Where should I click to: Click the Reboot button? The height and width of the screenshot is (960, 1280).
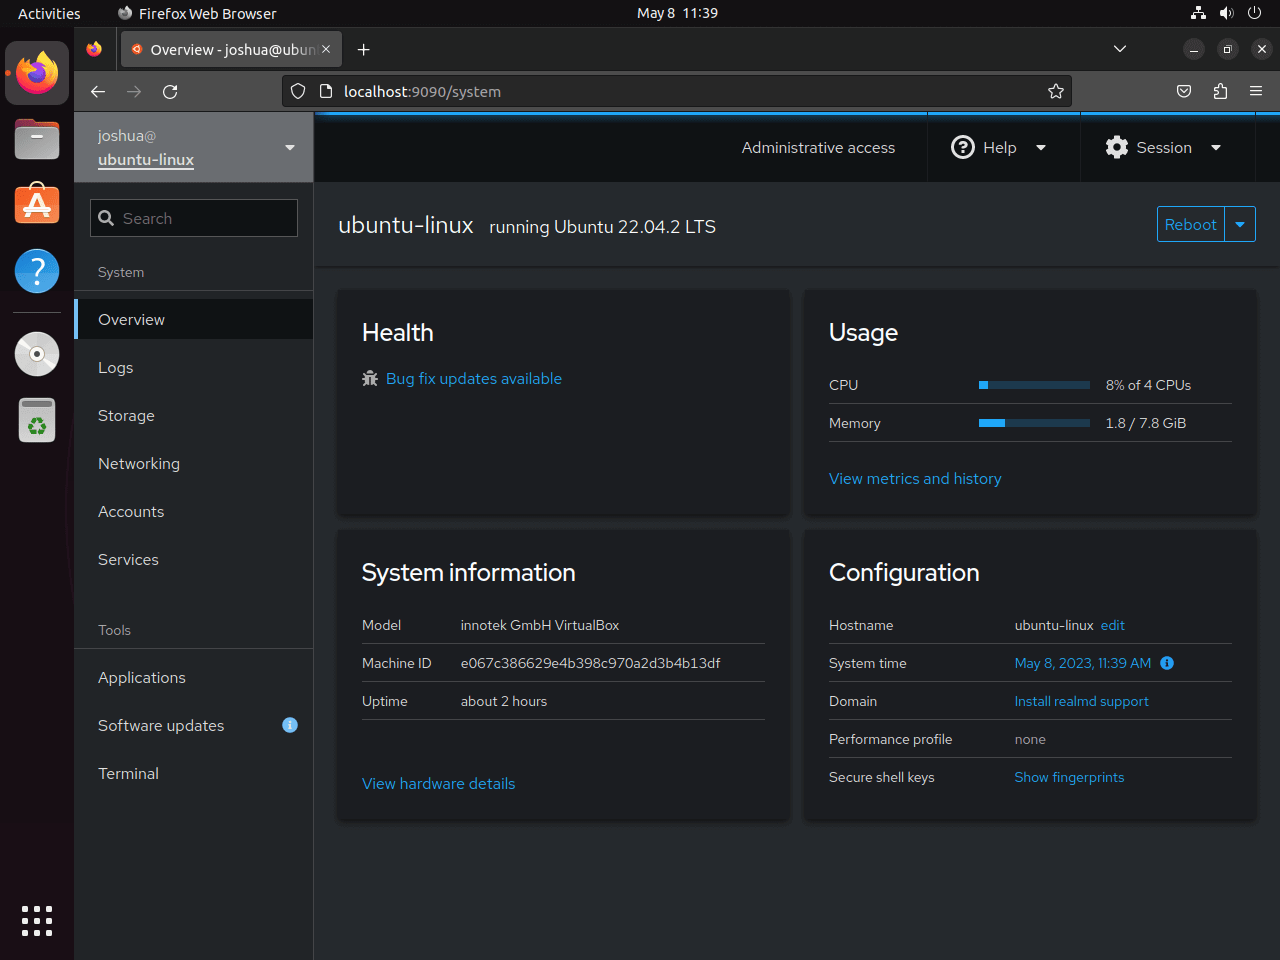[1190, 224]
